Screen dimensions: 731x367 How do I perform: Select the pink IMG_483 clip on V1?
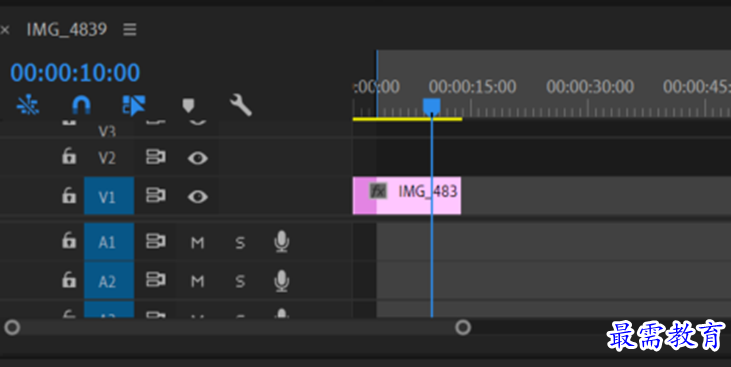point(407,195)
